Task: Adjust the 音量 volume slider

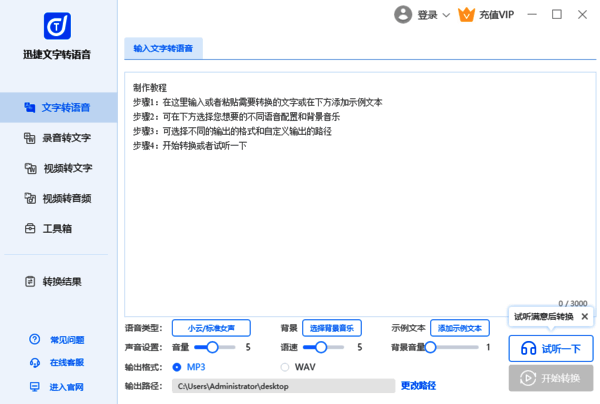Action: pos(215,347)
